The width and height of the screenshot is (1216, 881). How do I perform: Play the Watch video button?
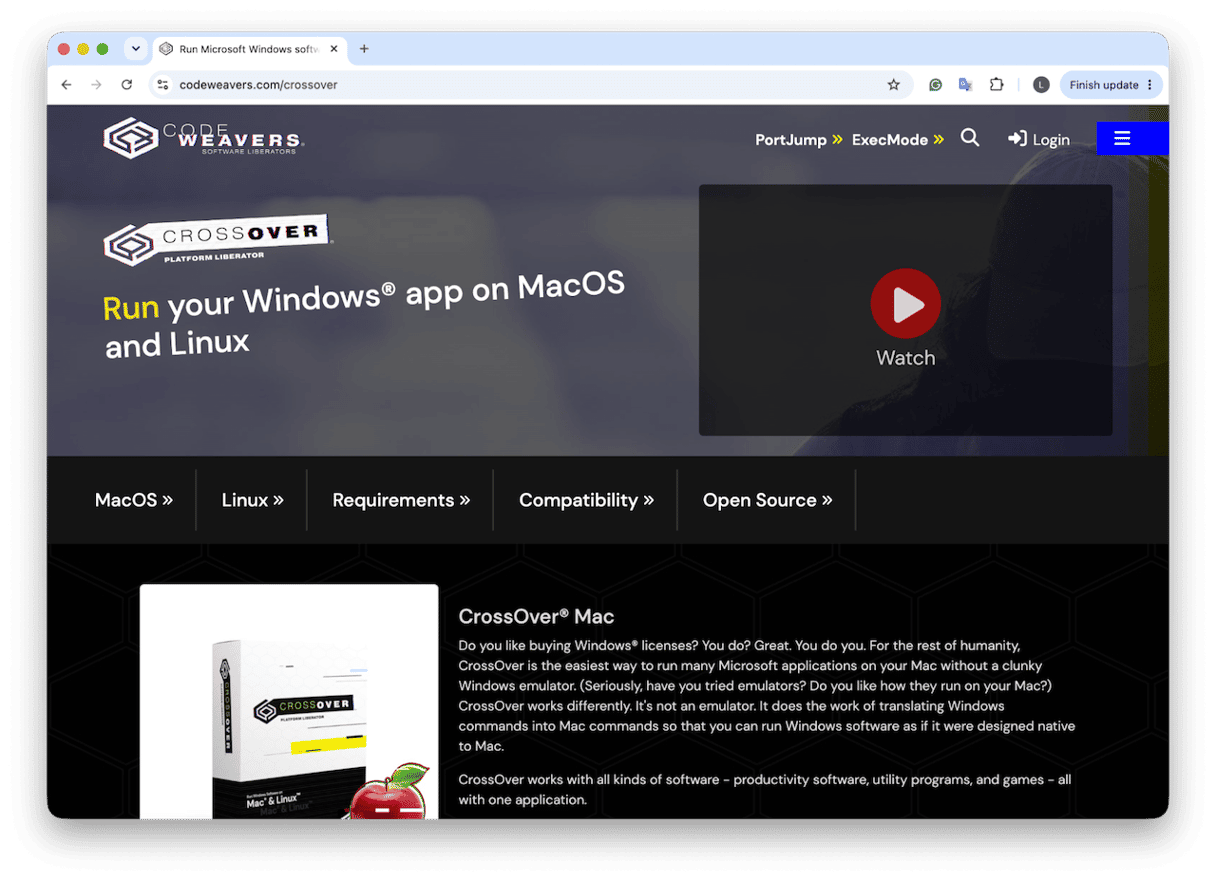click(x=905, y=303)
